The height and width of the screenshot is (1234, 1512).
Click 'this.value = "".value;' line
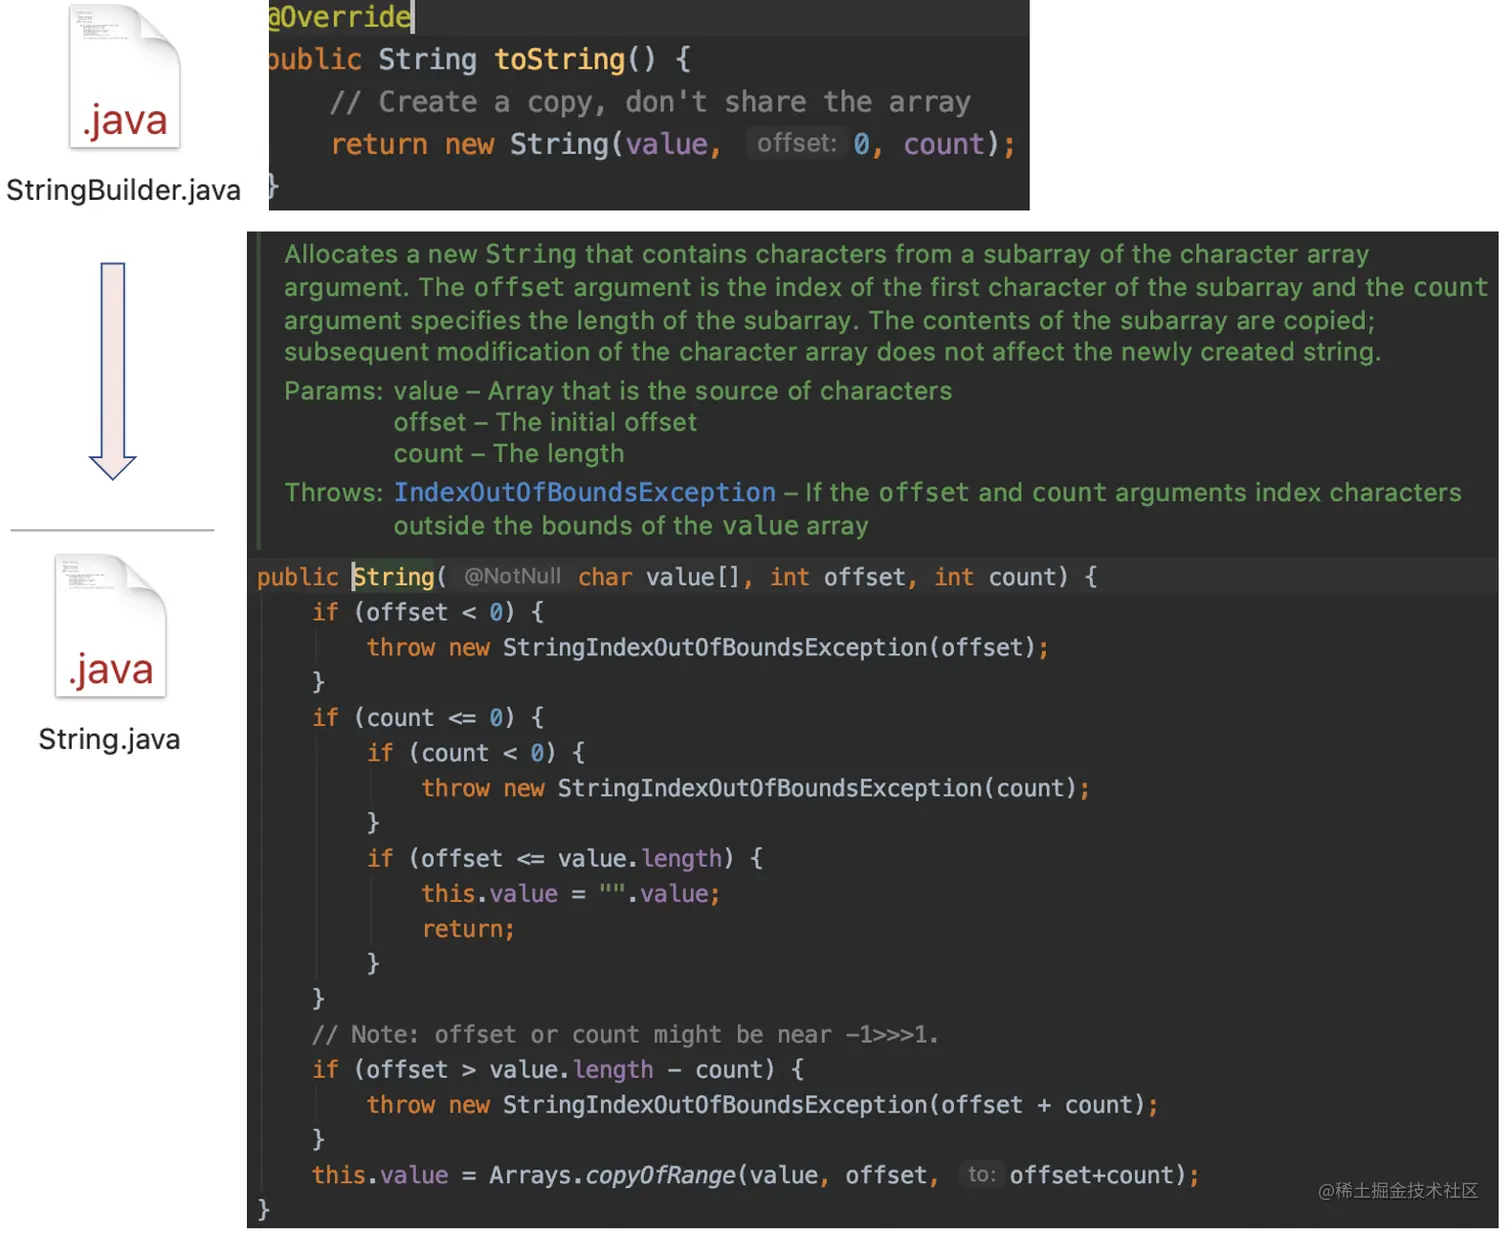coord(571,894)
